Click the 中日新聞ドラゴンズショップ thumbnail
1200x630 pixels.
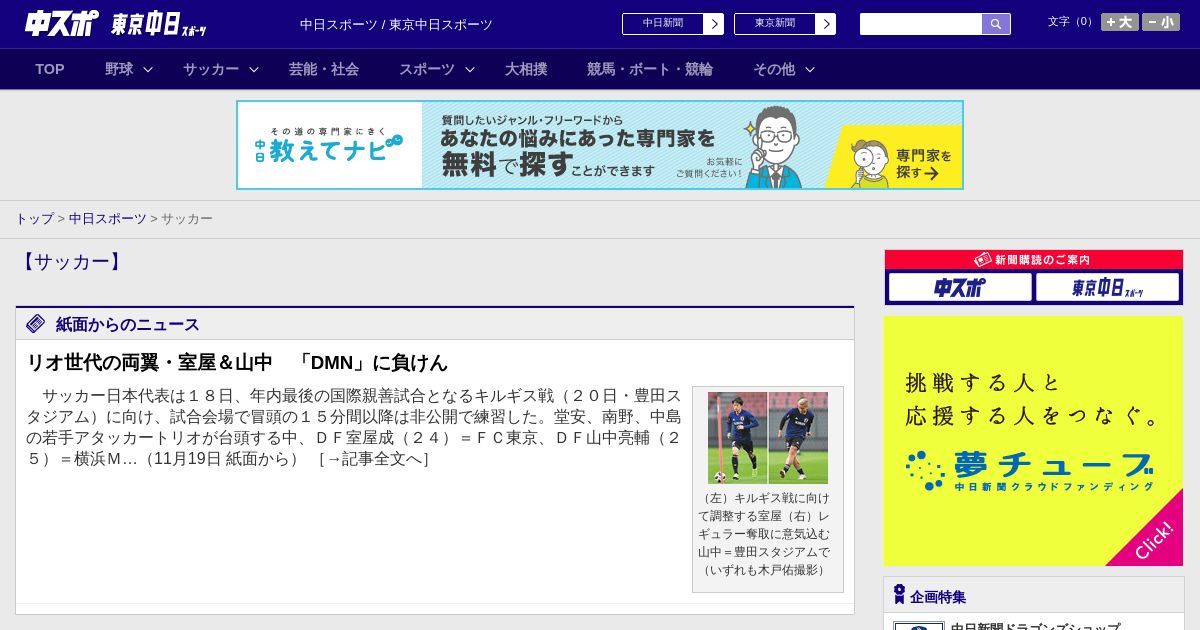point(919,626)
